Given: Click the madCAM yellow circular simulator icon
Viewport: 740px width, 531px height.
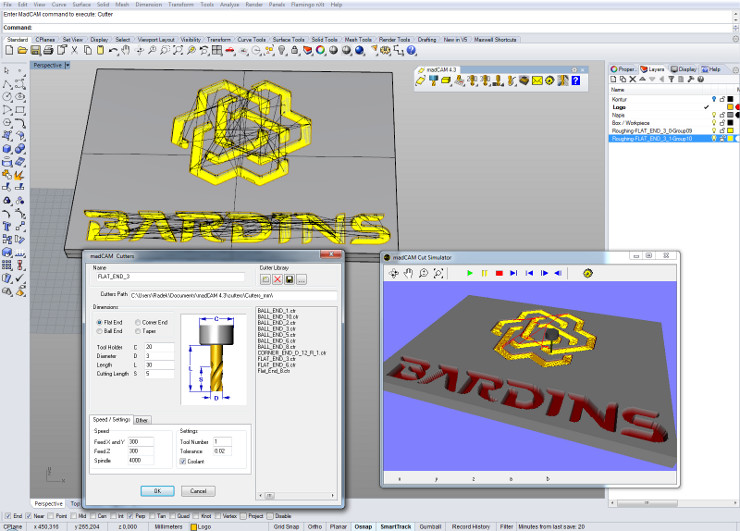Looking at the screenshot, I should [x=550, y=81].
